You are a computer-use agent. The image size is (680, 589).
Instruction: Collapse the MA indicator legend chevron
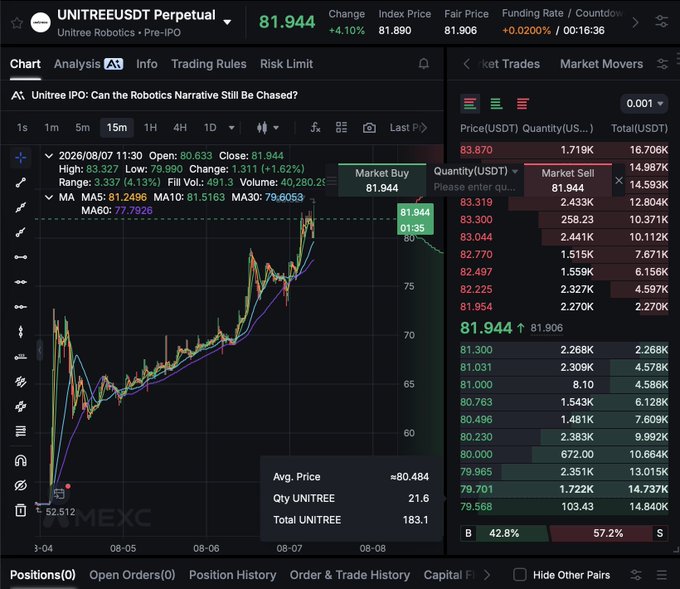click(x=49, y=197)
